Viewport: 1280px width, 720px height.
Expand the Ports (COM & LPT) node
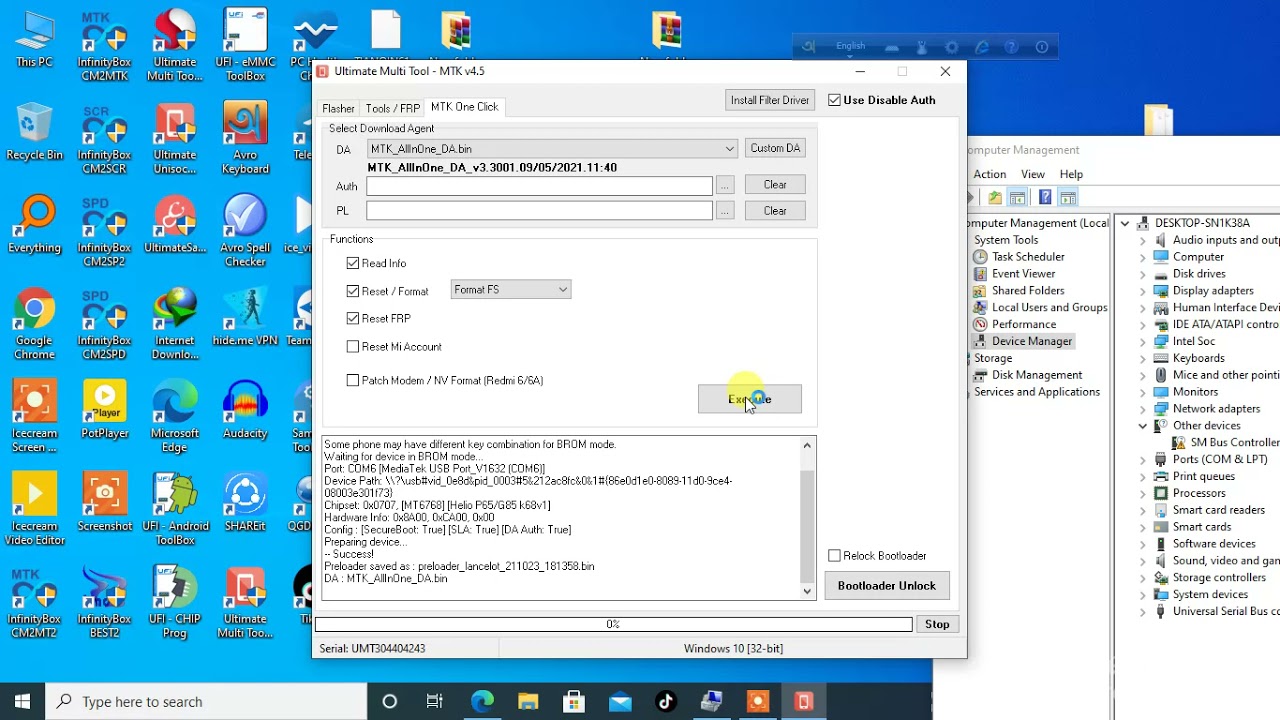click(1142, 460)
